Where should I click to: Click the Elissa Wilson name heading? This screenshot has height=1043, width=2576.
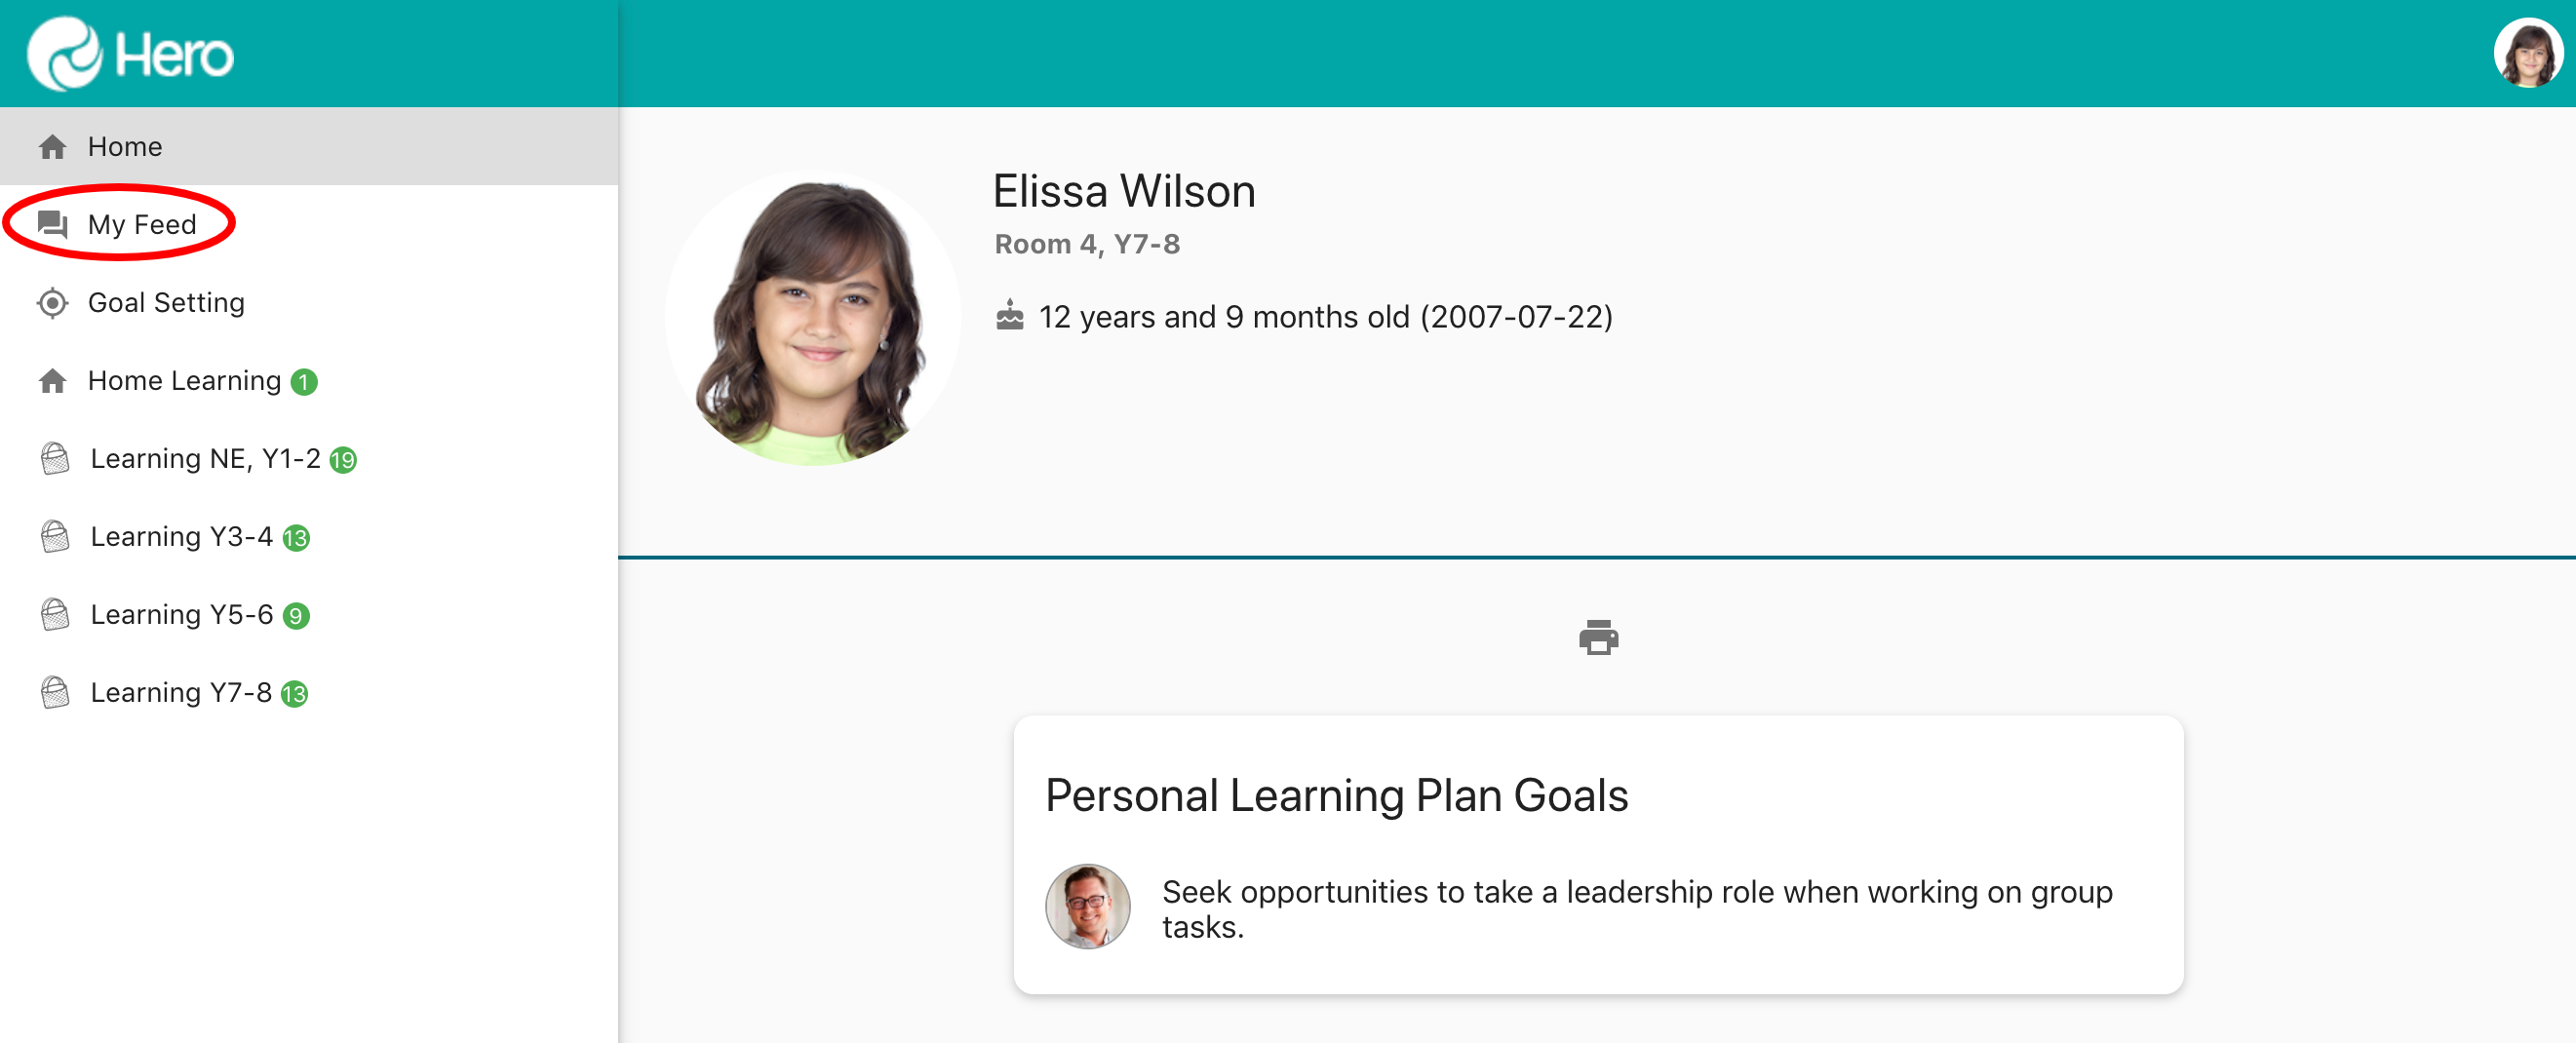click(1123, 191)
